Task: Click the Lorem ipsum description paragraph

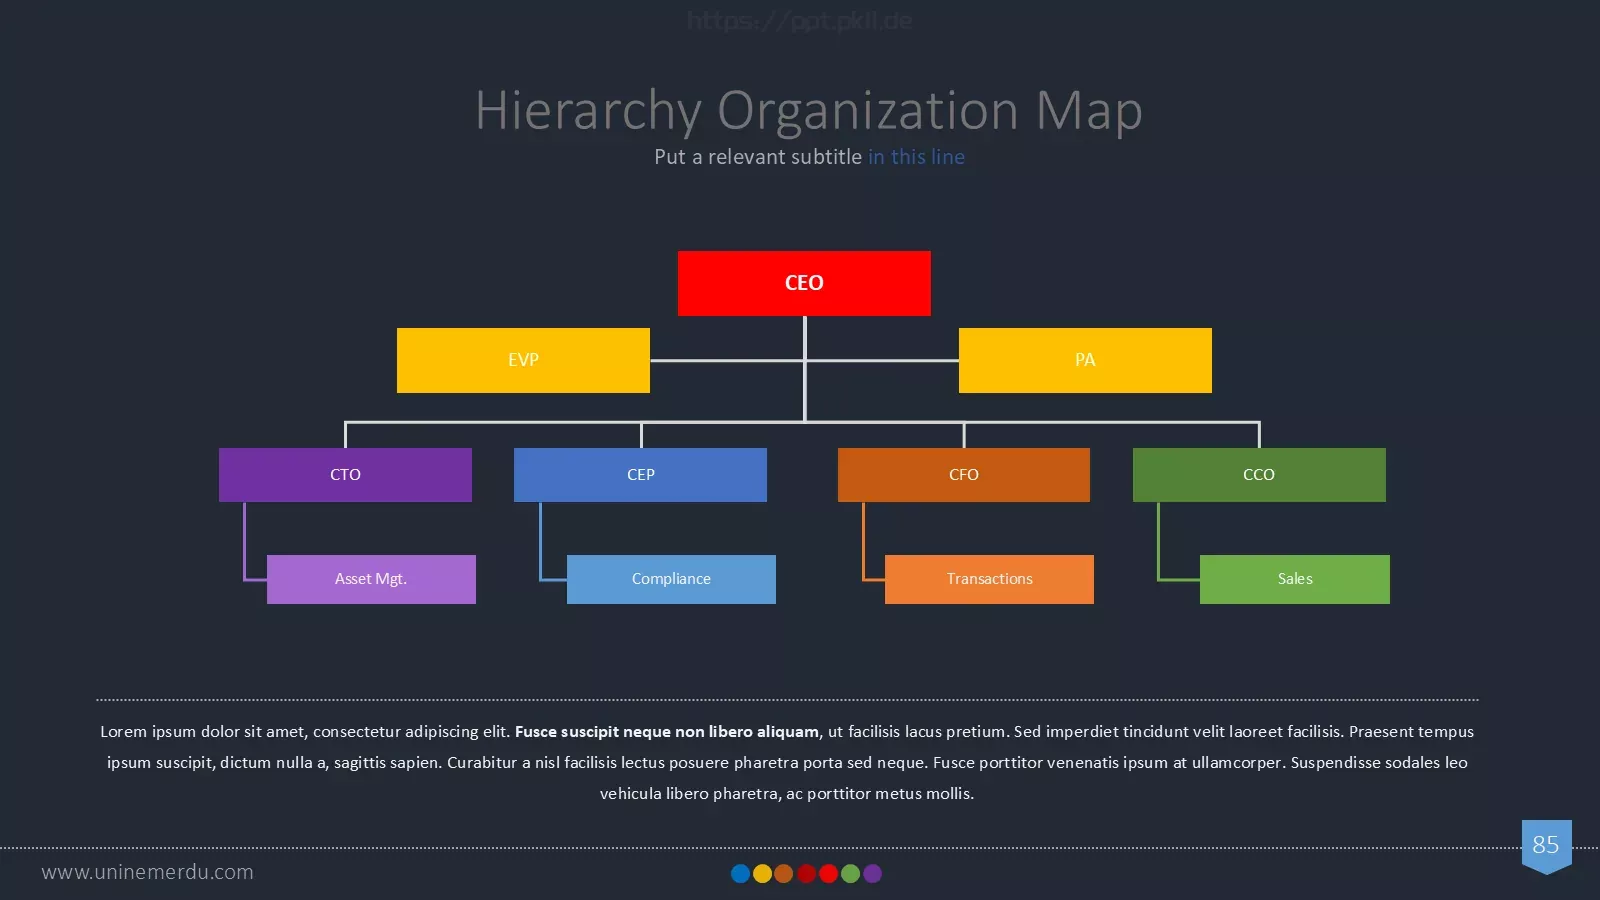Action: 787,762
